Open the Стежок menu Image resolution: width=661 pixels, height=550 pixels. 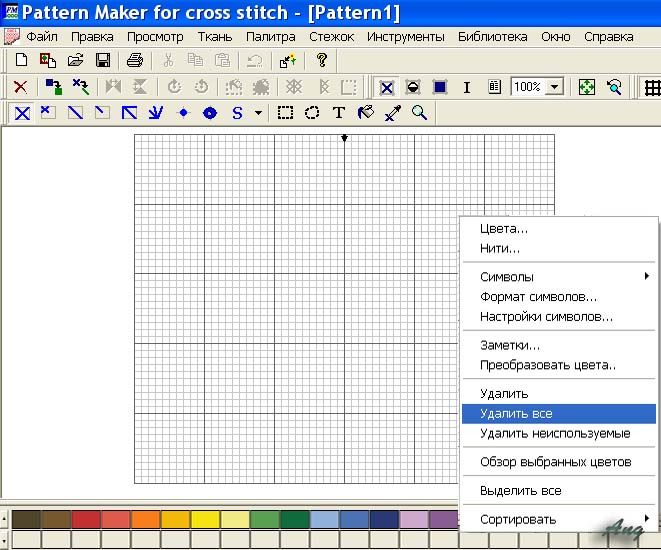coord(332,37)
